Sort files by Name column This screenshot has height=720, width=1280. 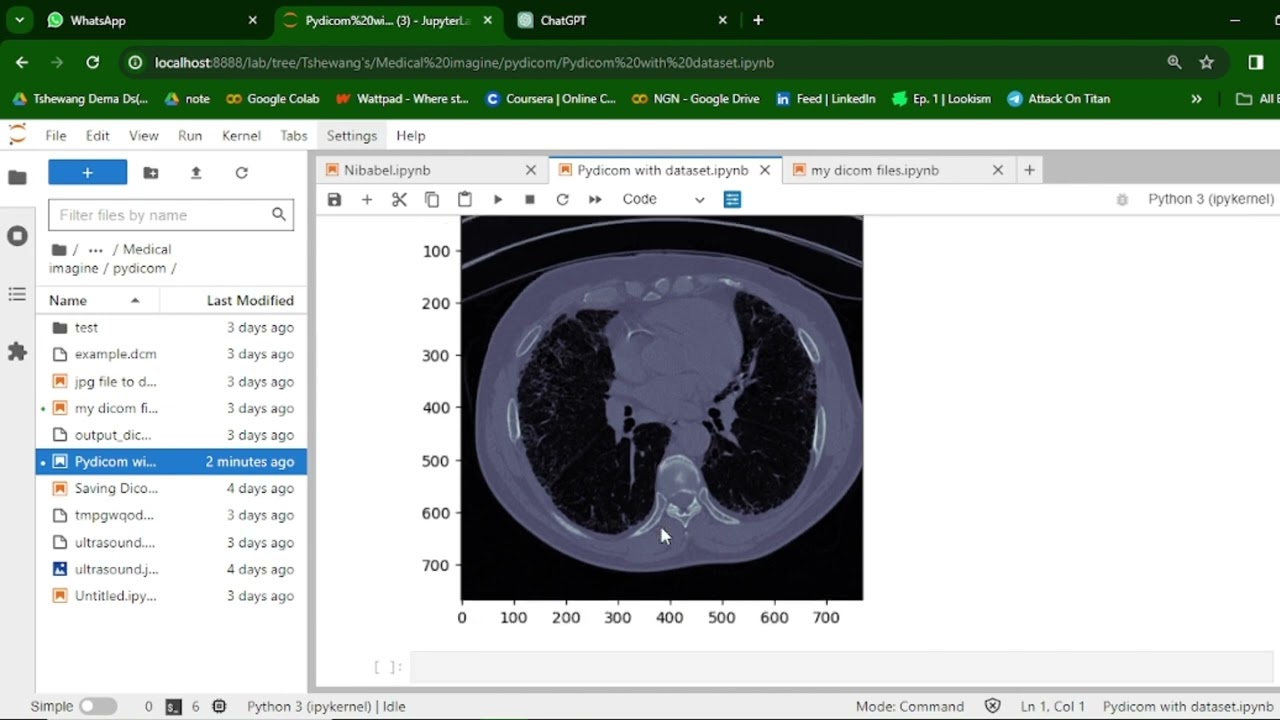coord(98,300)
